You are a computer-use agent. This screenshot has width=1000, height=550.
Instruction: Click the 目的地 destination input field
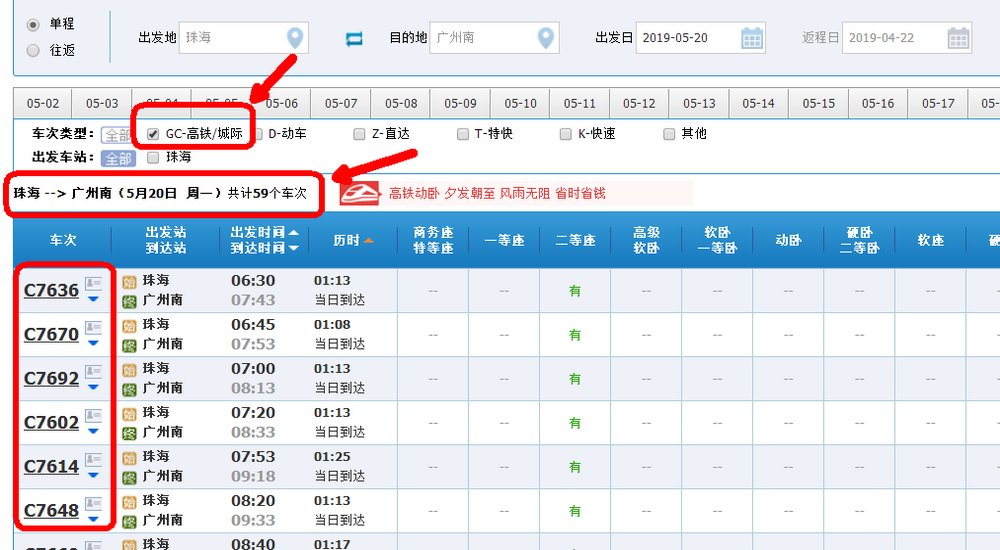tap(494, 38)
